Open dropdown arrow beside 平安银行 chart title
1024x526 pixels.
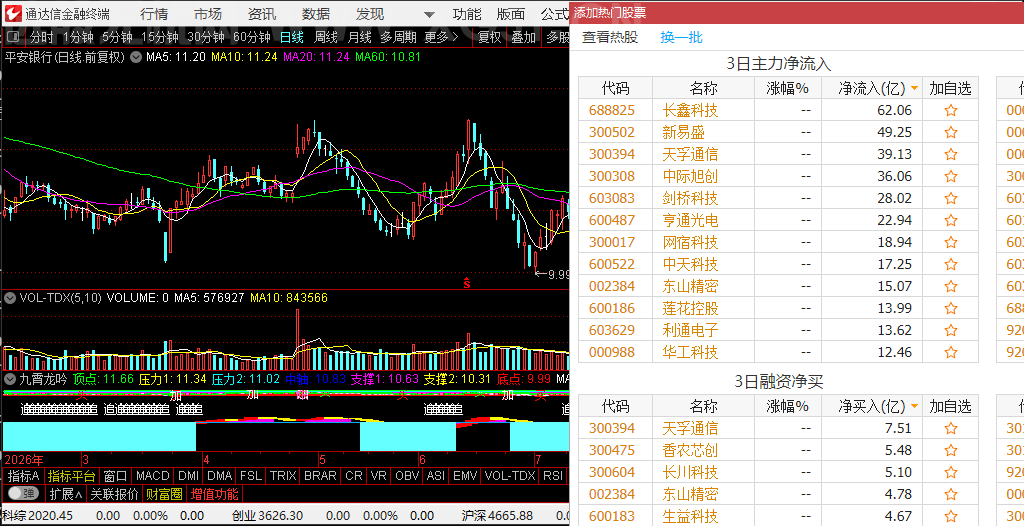tap(136, 57)
